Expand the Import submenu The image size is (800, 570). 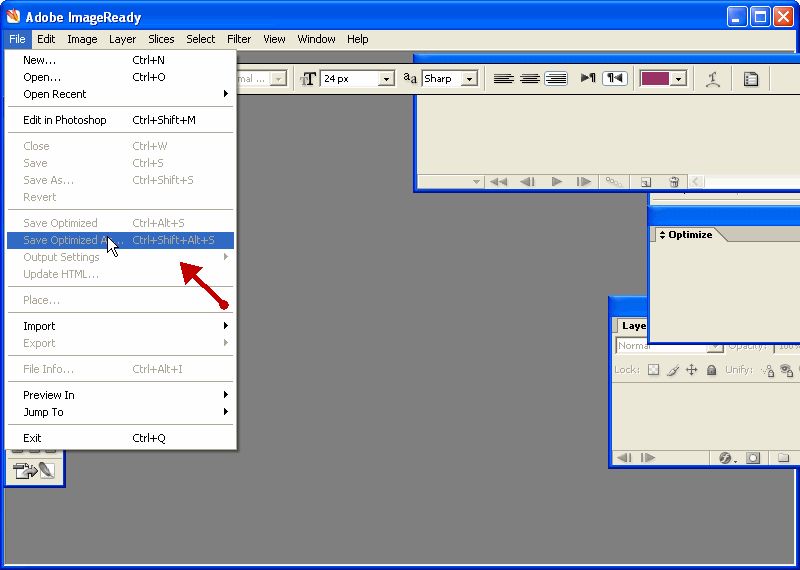121,326
